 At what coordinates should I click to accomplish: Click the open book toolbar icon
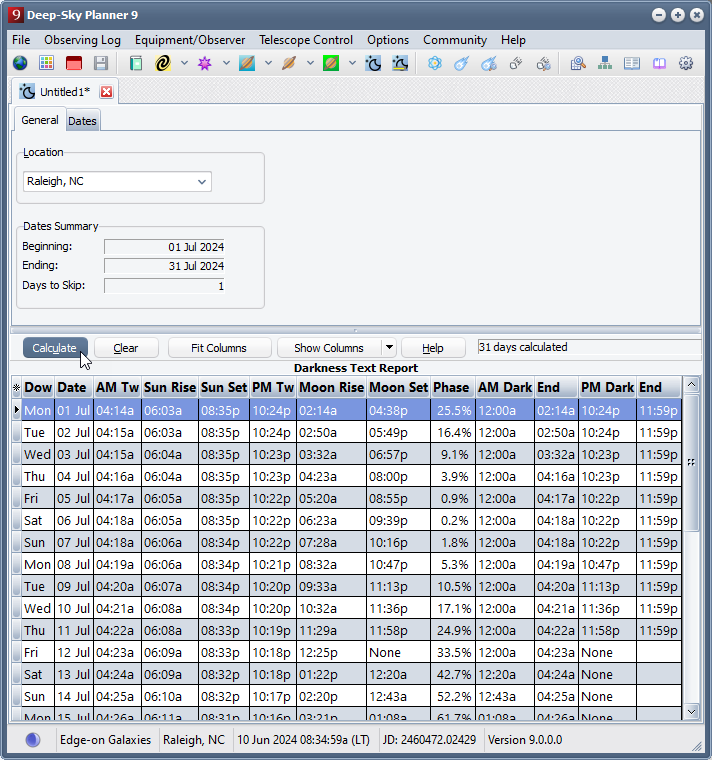pyautogui.click(x=659, y=63)
